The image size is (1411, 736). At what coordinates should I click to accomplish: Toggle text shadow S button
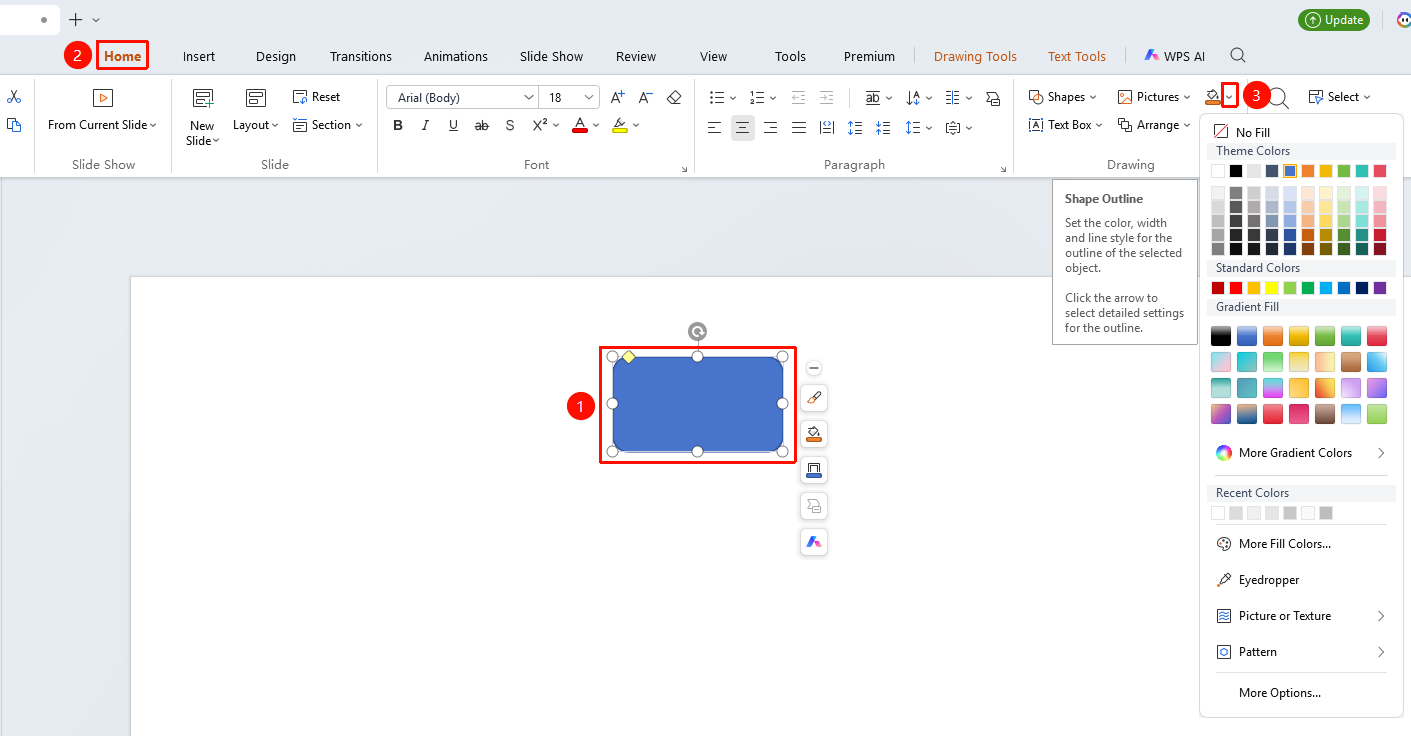[510, 125]
